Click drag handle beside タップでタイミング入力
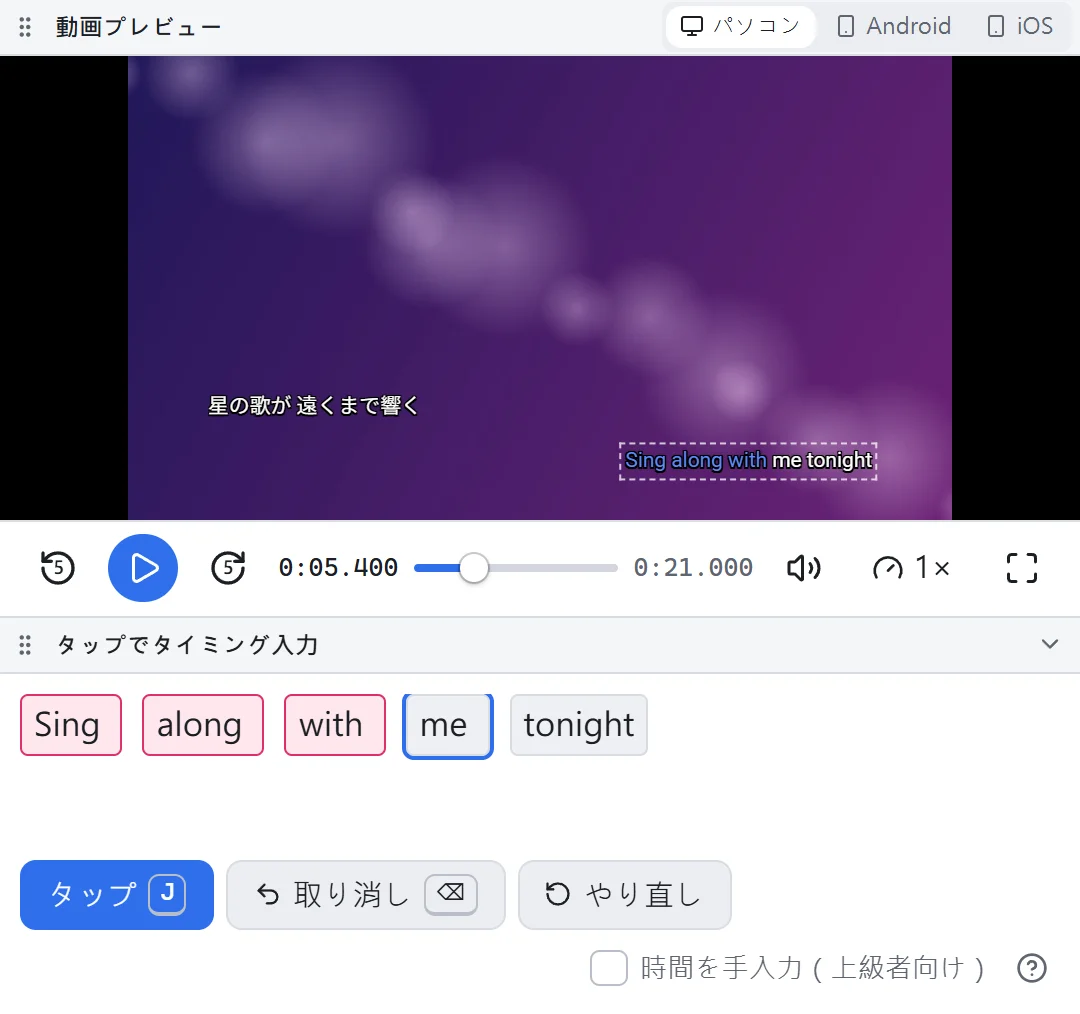1080x1014 pixels. [x=25, y=645]
